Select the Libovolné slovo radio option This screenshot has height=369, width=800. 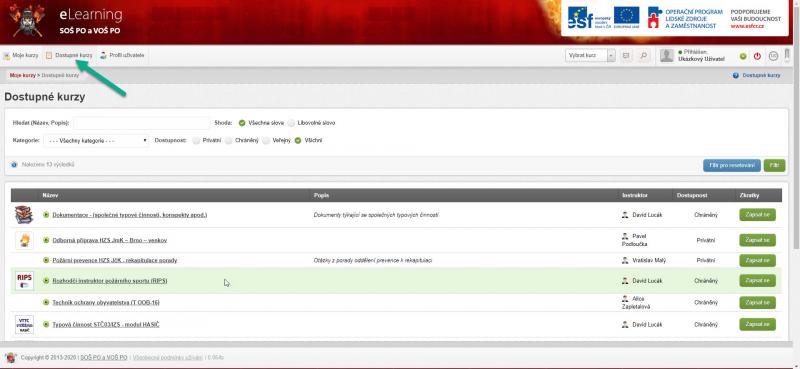pos(291,123)
